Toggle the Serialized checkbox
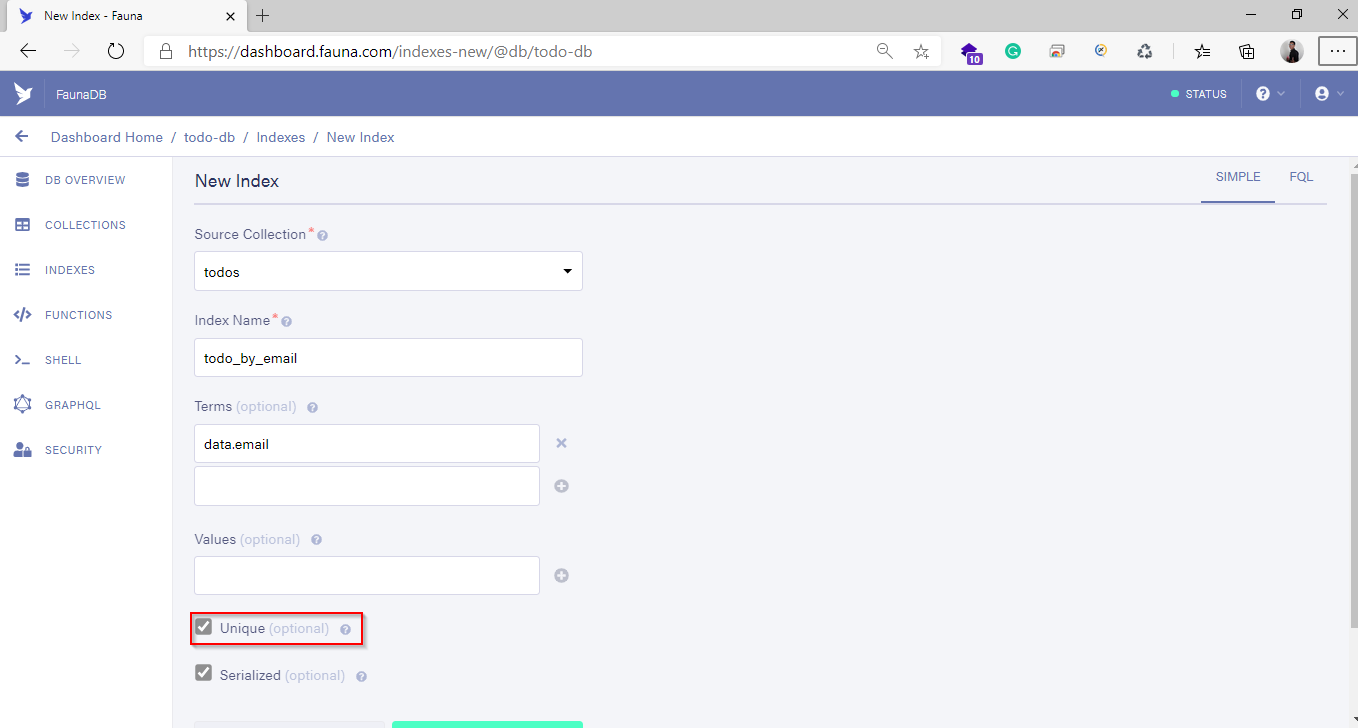The width and height of the screenshot is (1358, 728). 204,673
